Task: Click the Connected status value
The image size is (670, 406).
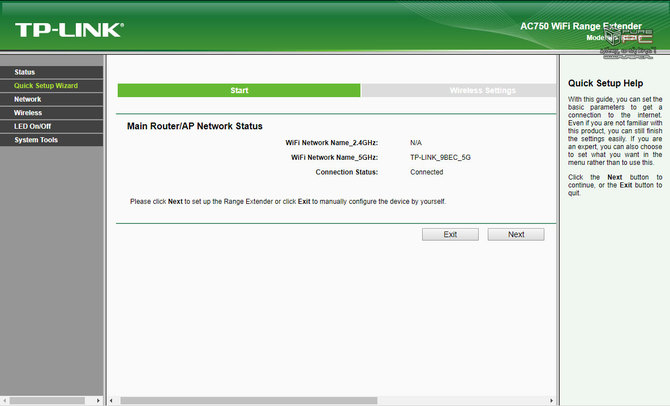Action: (426, 172)
